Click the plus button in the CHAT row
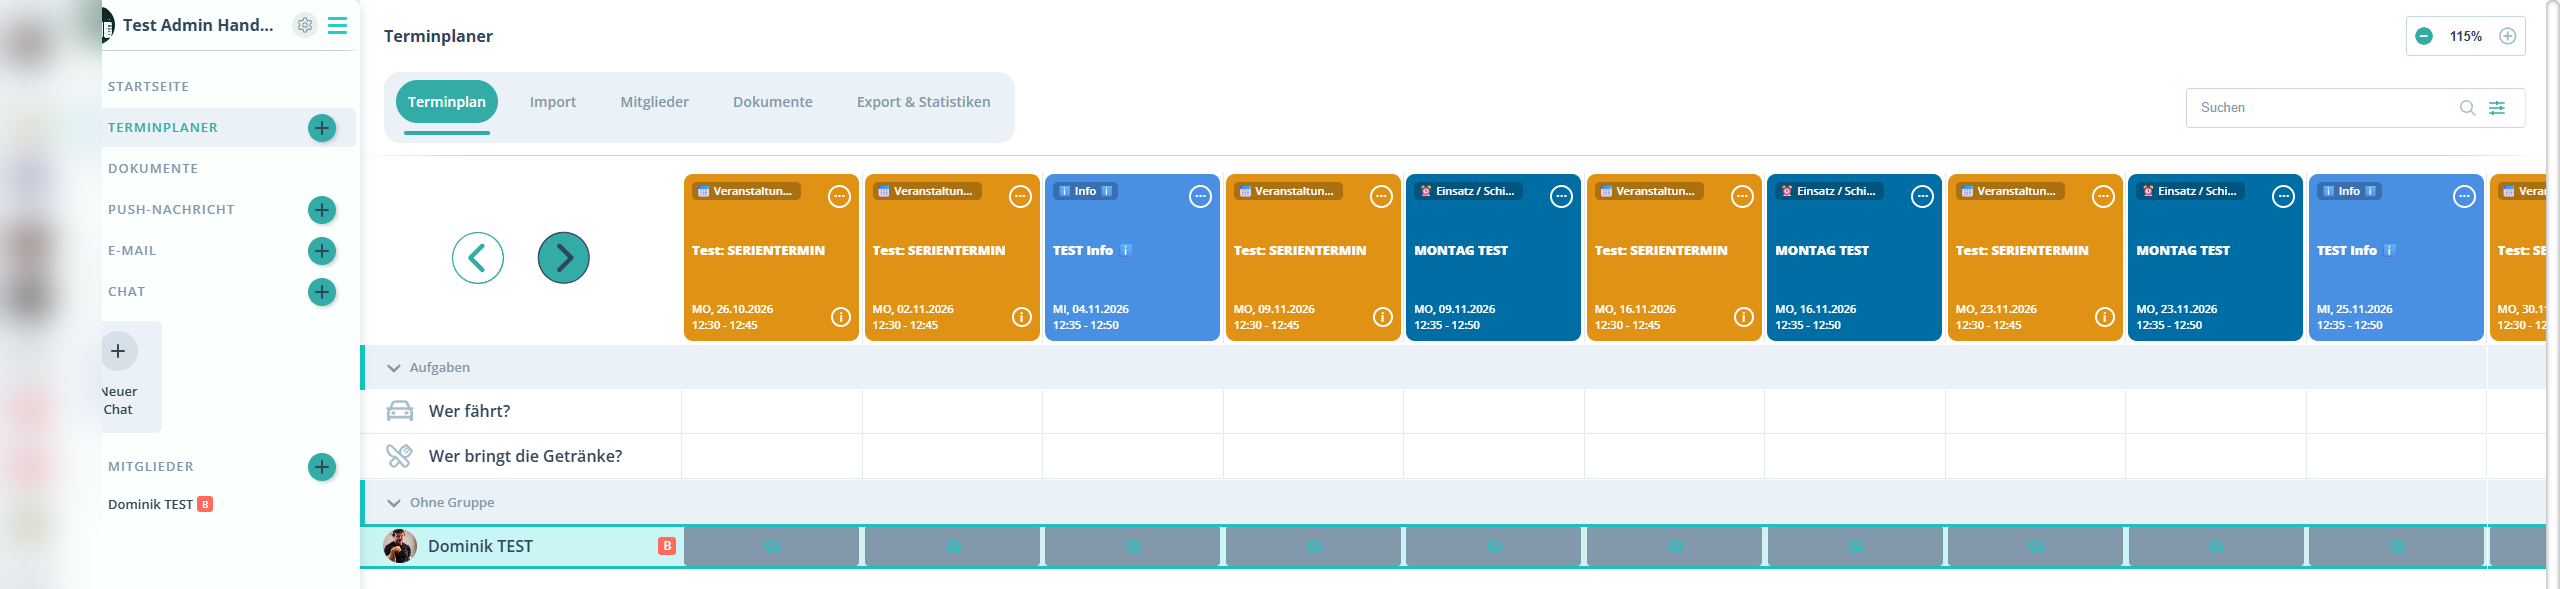 coord(322,292)
